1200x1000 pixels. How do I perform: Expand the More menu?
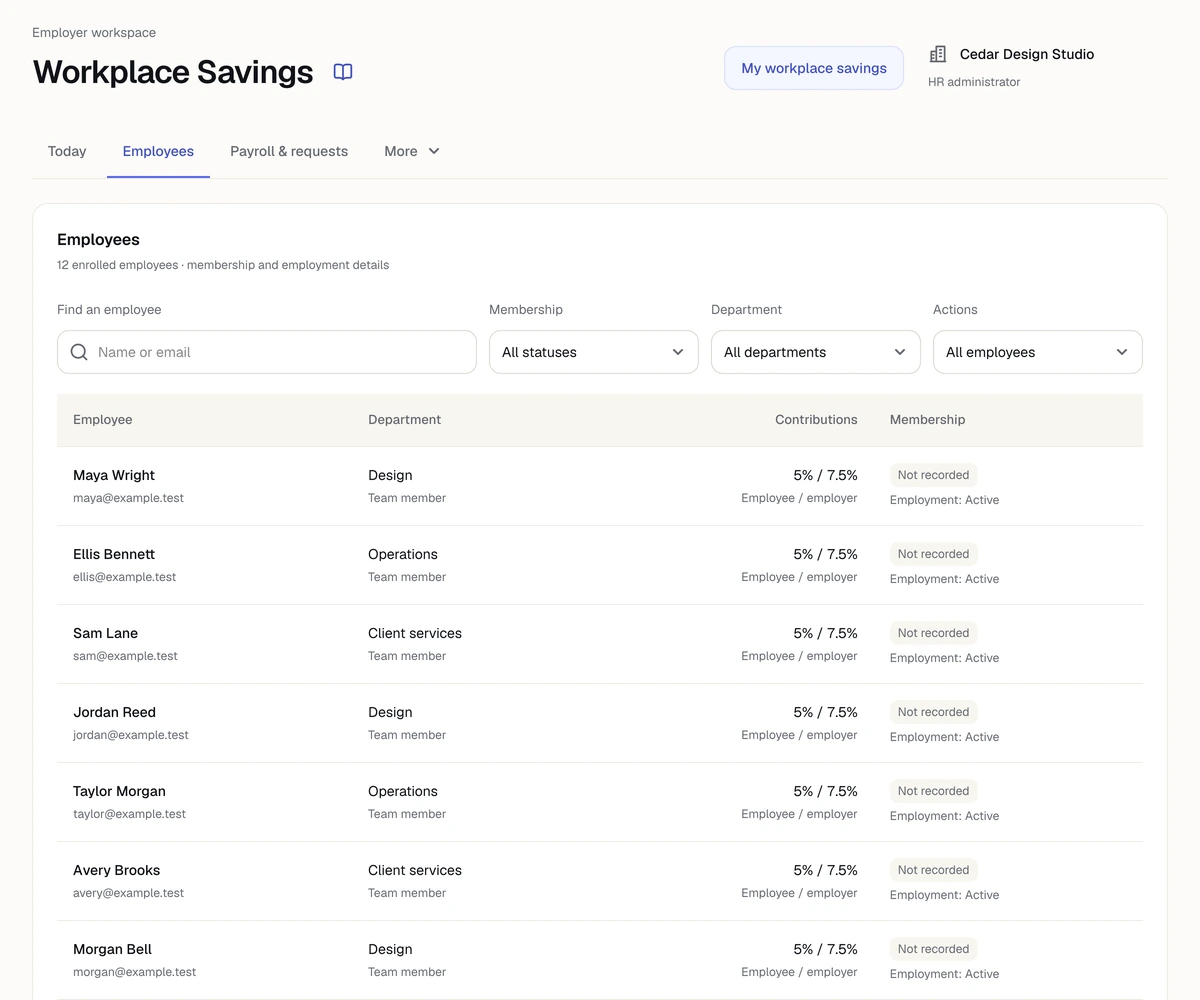(412, 151)
